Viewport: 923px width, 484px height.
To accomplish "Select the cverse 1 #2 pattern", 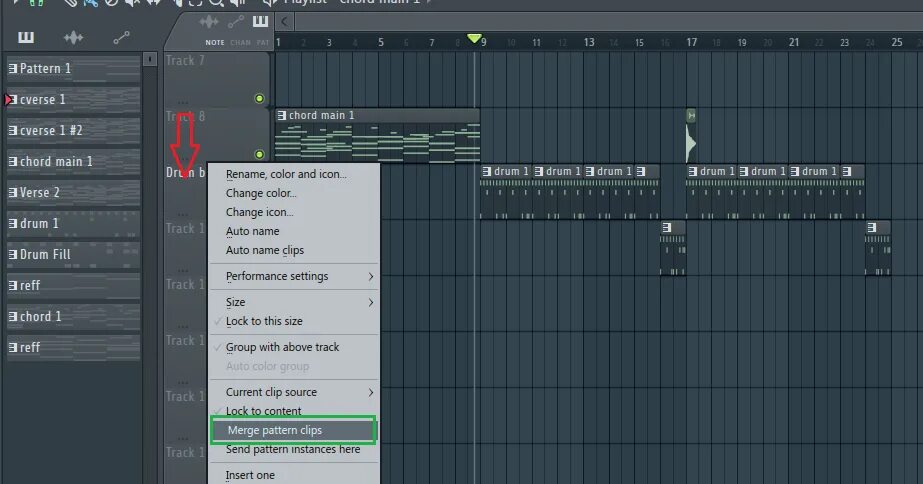I will [x=73, y=130].
